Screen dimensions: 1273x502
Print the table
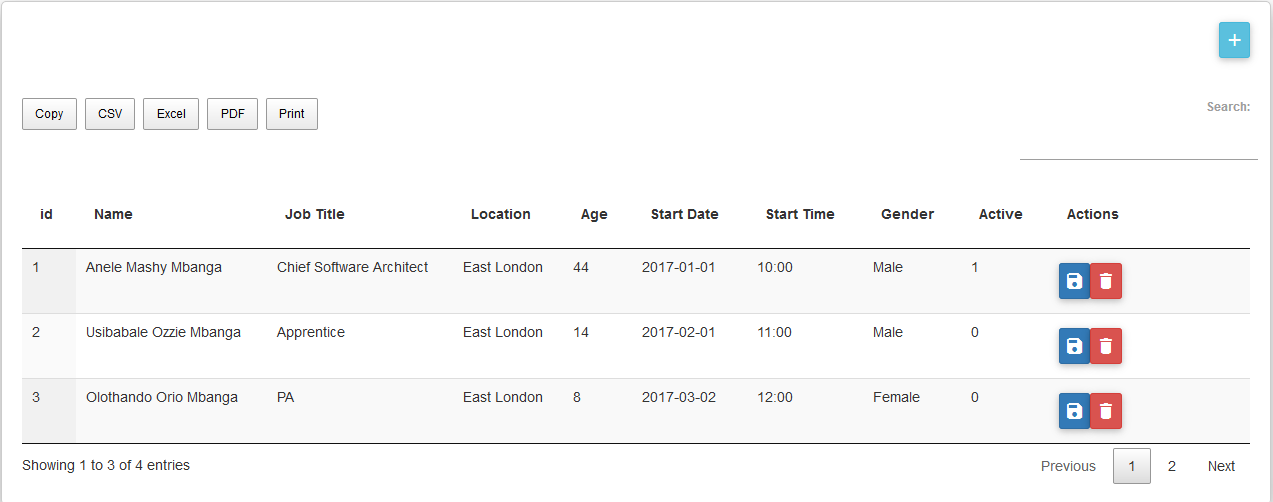pyautogui.click(x=292, y=114)
